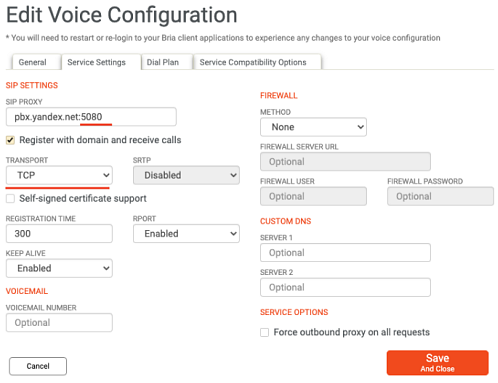Open Service Compatibility Options tab
498x383 pixels.
(257, 62)
